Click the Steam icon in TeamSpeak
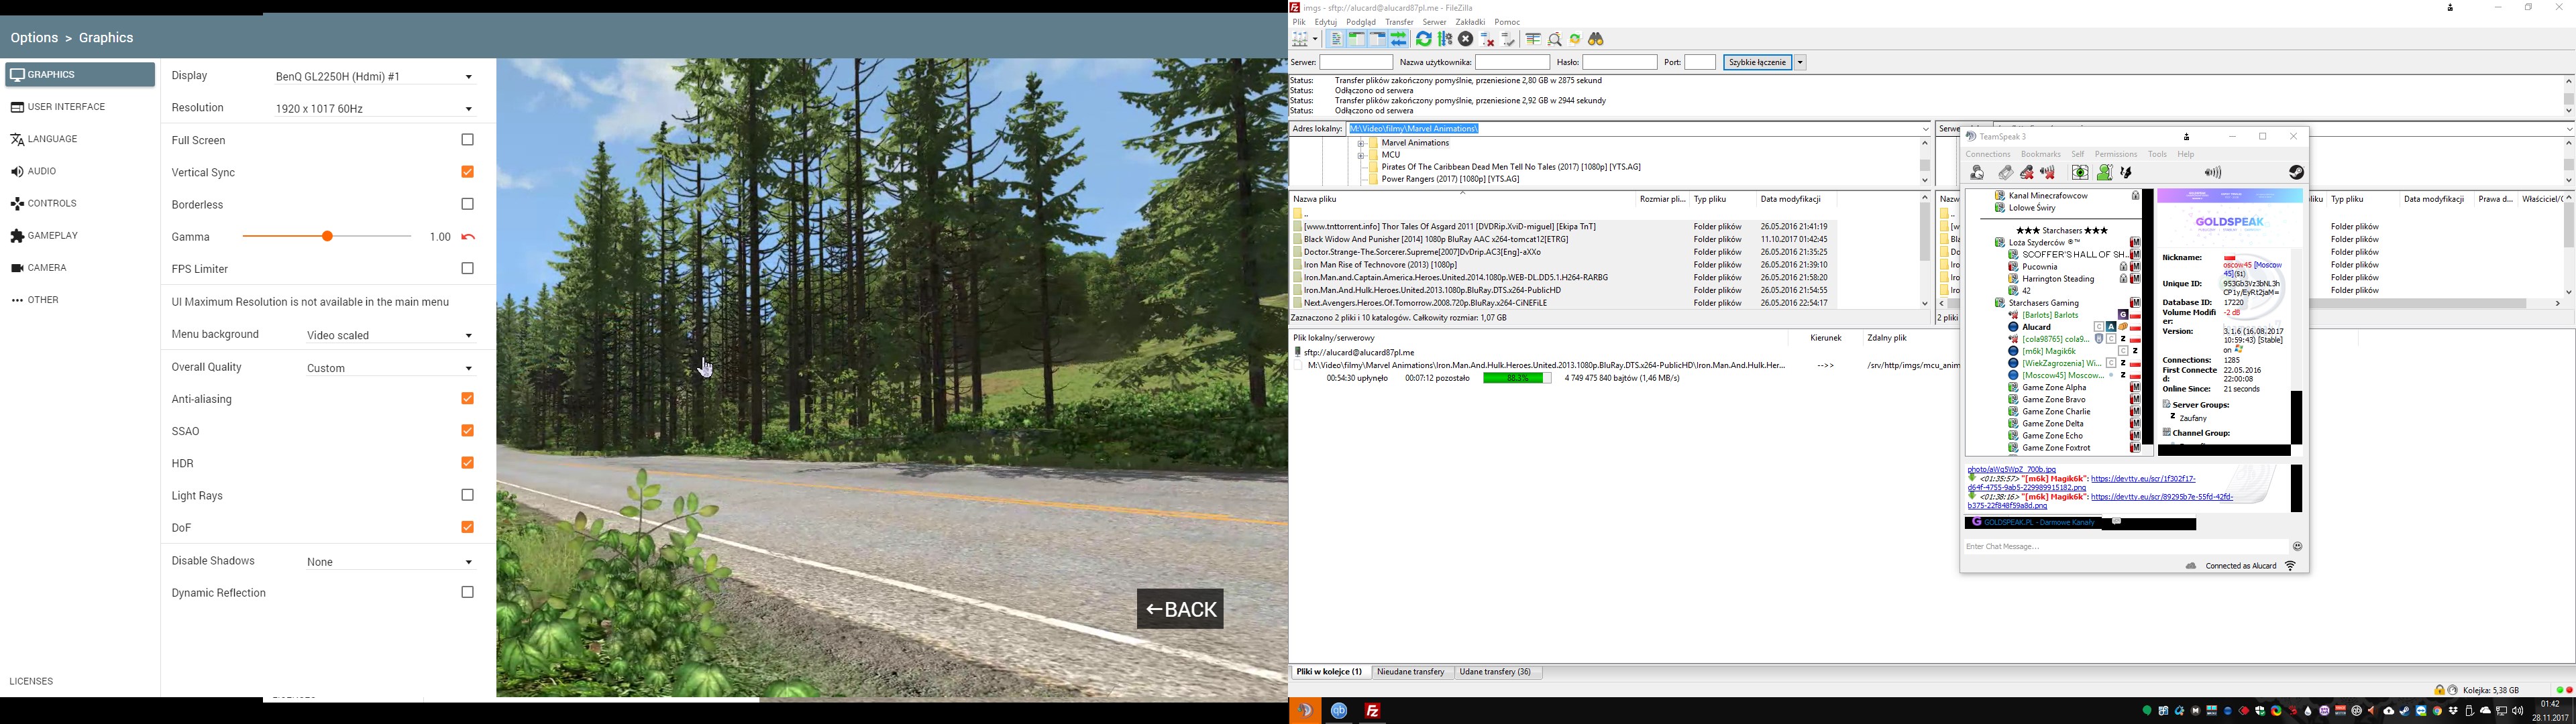Screen dimensions: 2576x724 (2296, 173)
